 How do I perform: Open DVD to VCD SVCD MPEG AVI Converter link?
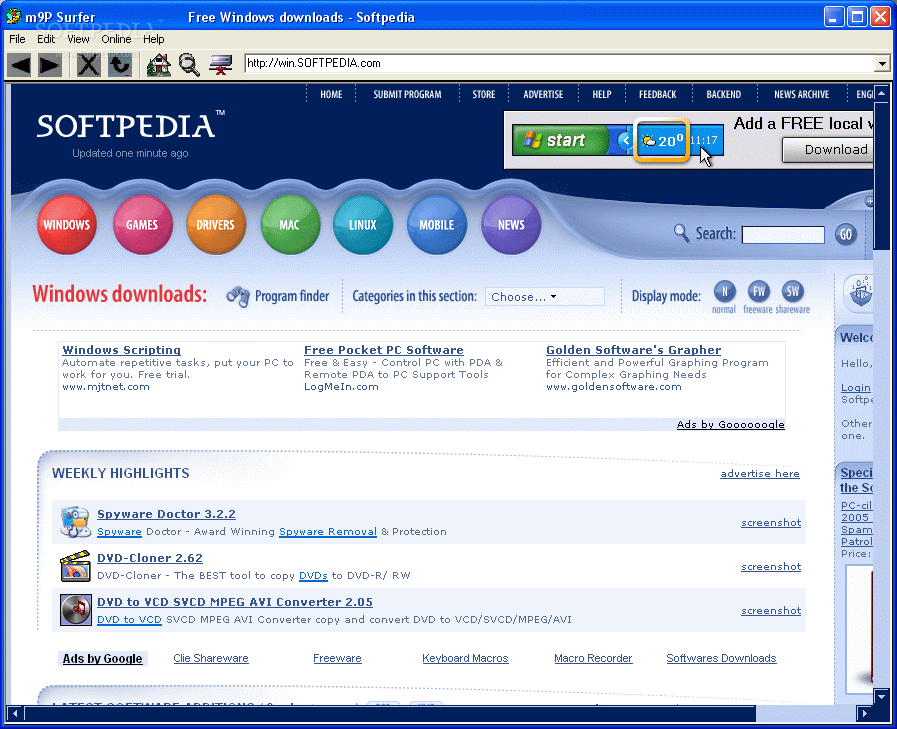[235, 602]
